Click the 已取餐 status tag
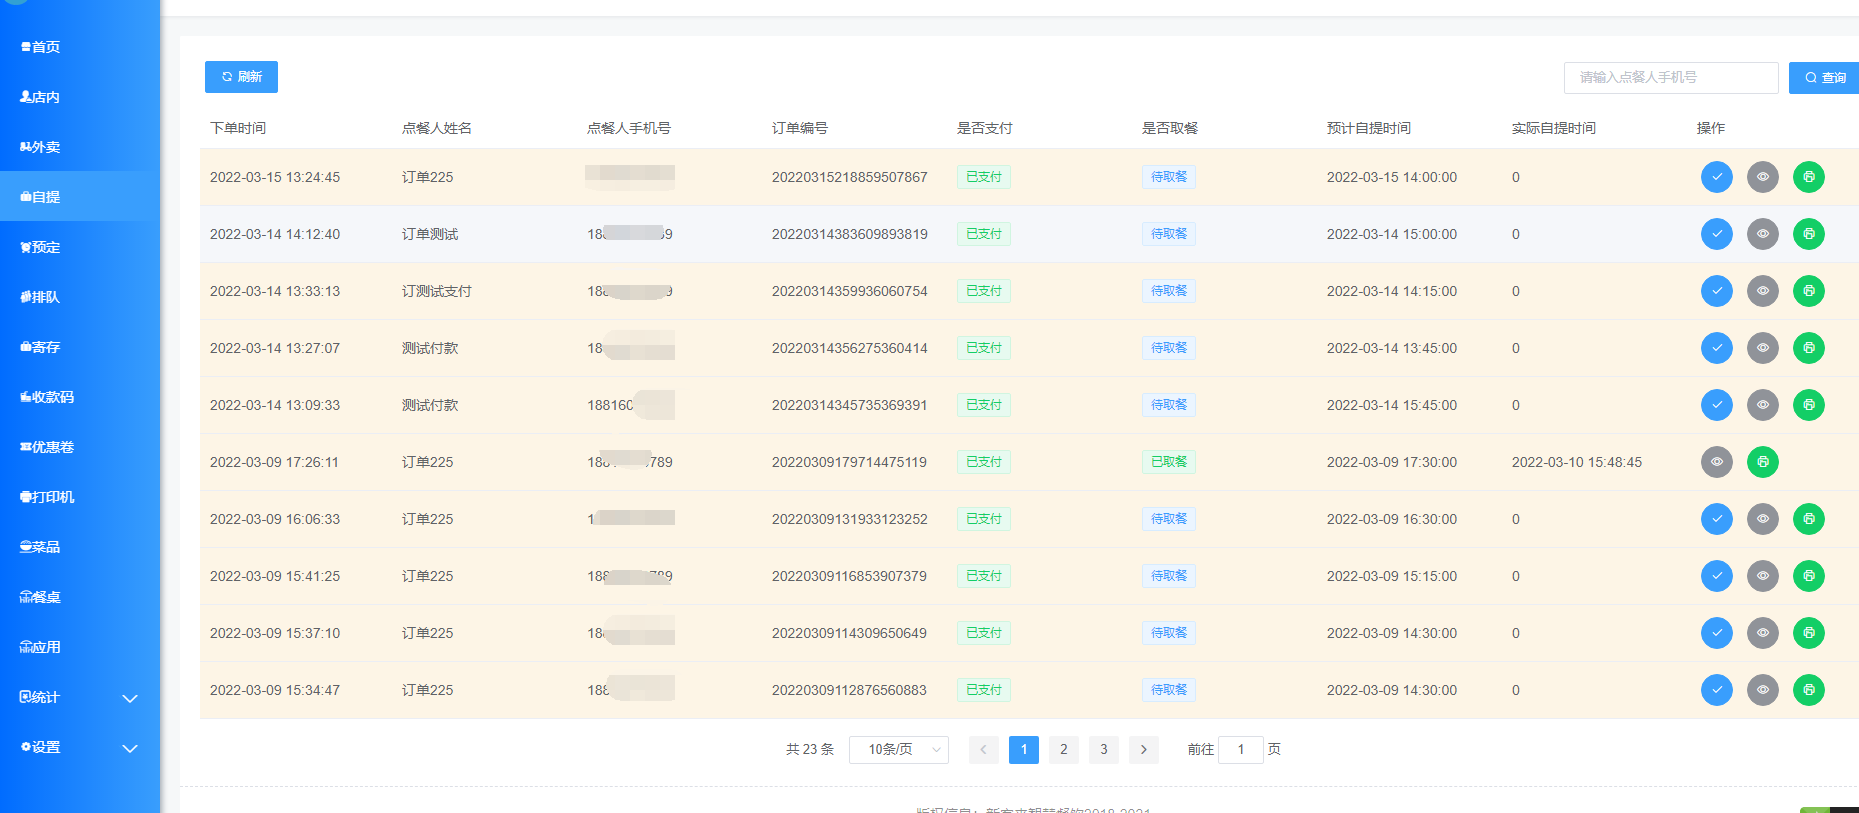1859x813 pixels. [x=1168, y=462]
